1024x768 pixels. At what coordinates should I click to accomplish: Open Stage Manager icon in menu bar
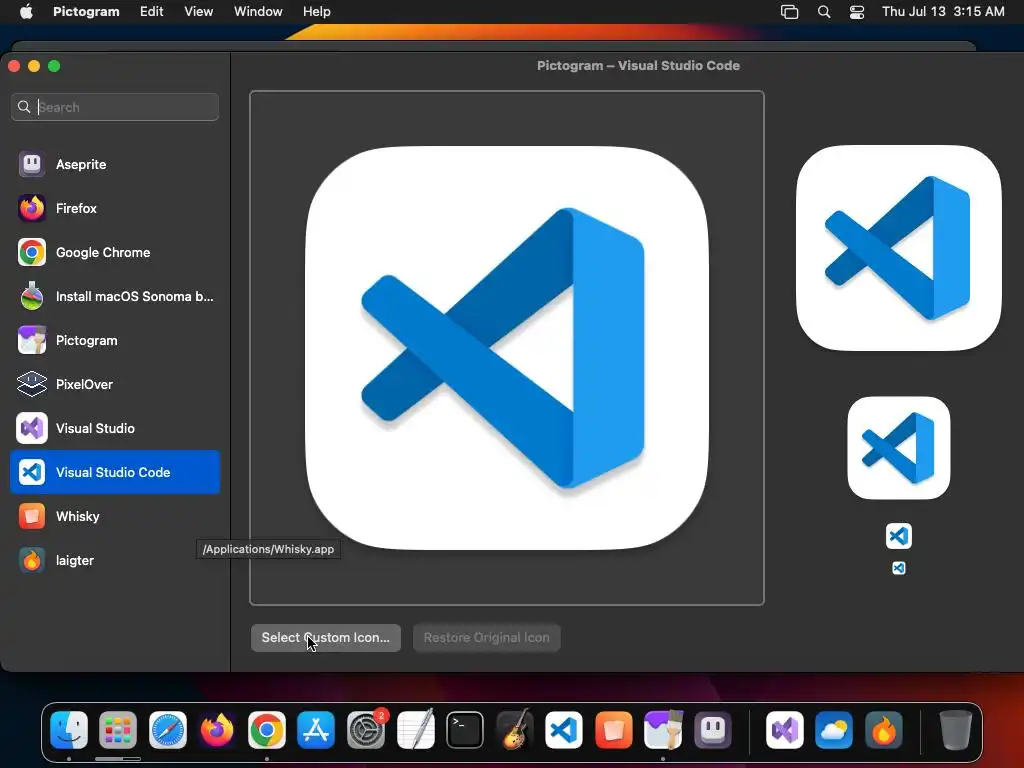pyautogui.click(x=790, y=12)
